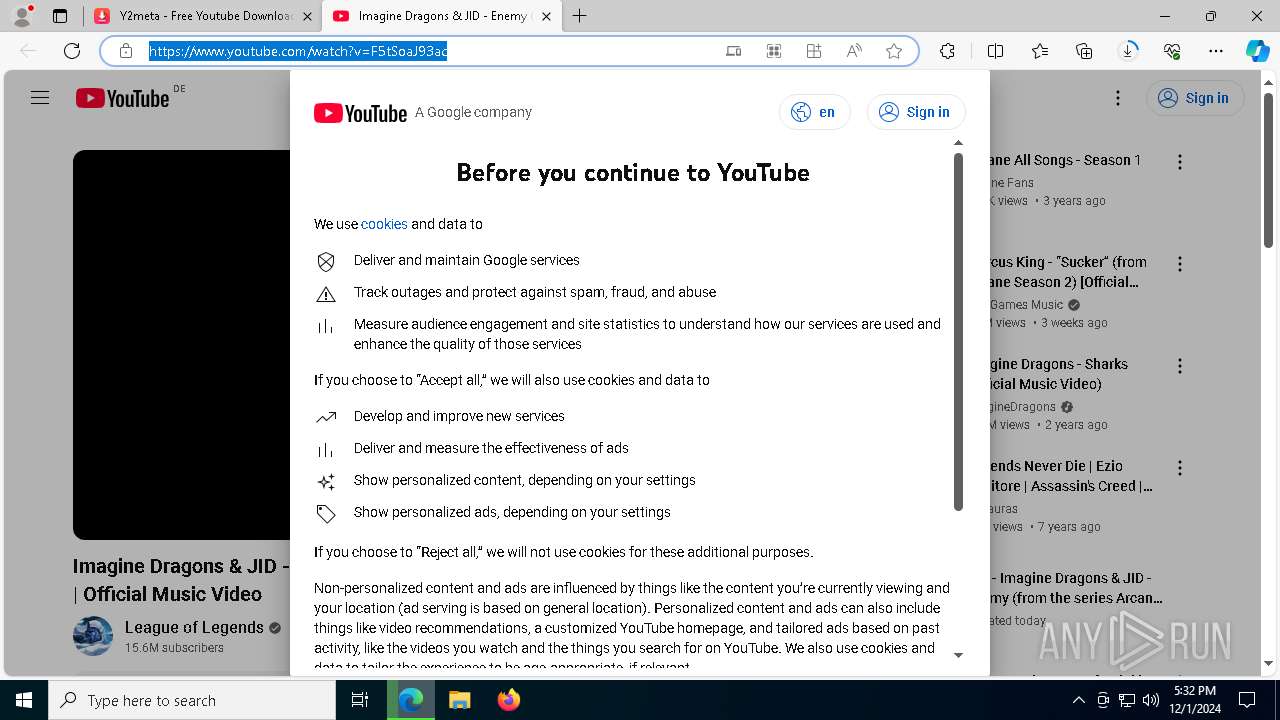Open the Downloads icon
The height and width of the screenshot is (720, 1280).
(1128, 51)
